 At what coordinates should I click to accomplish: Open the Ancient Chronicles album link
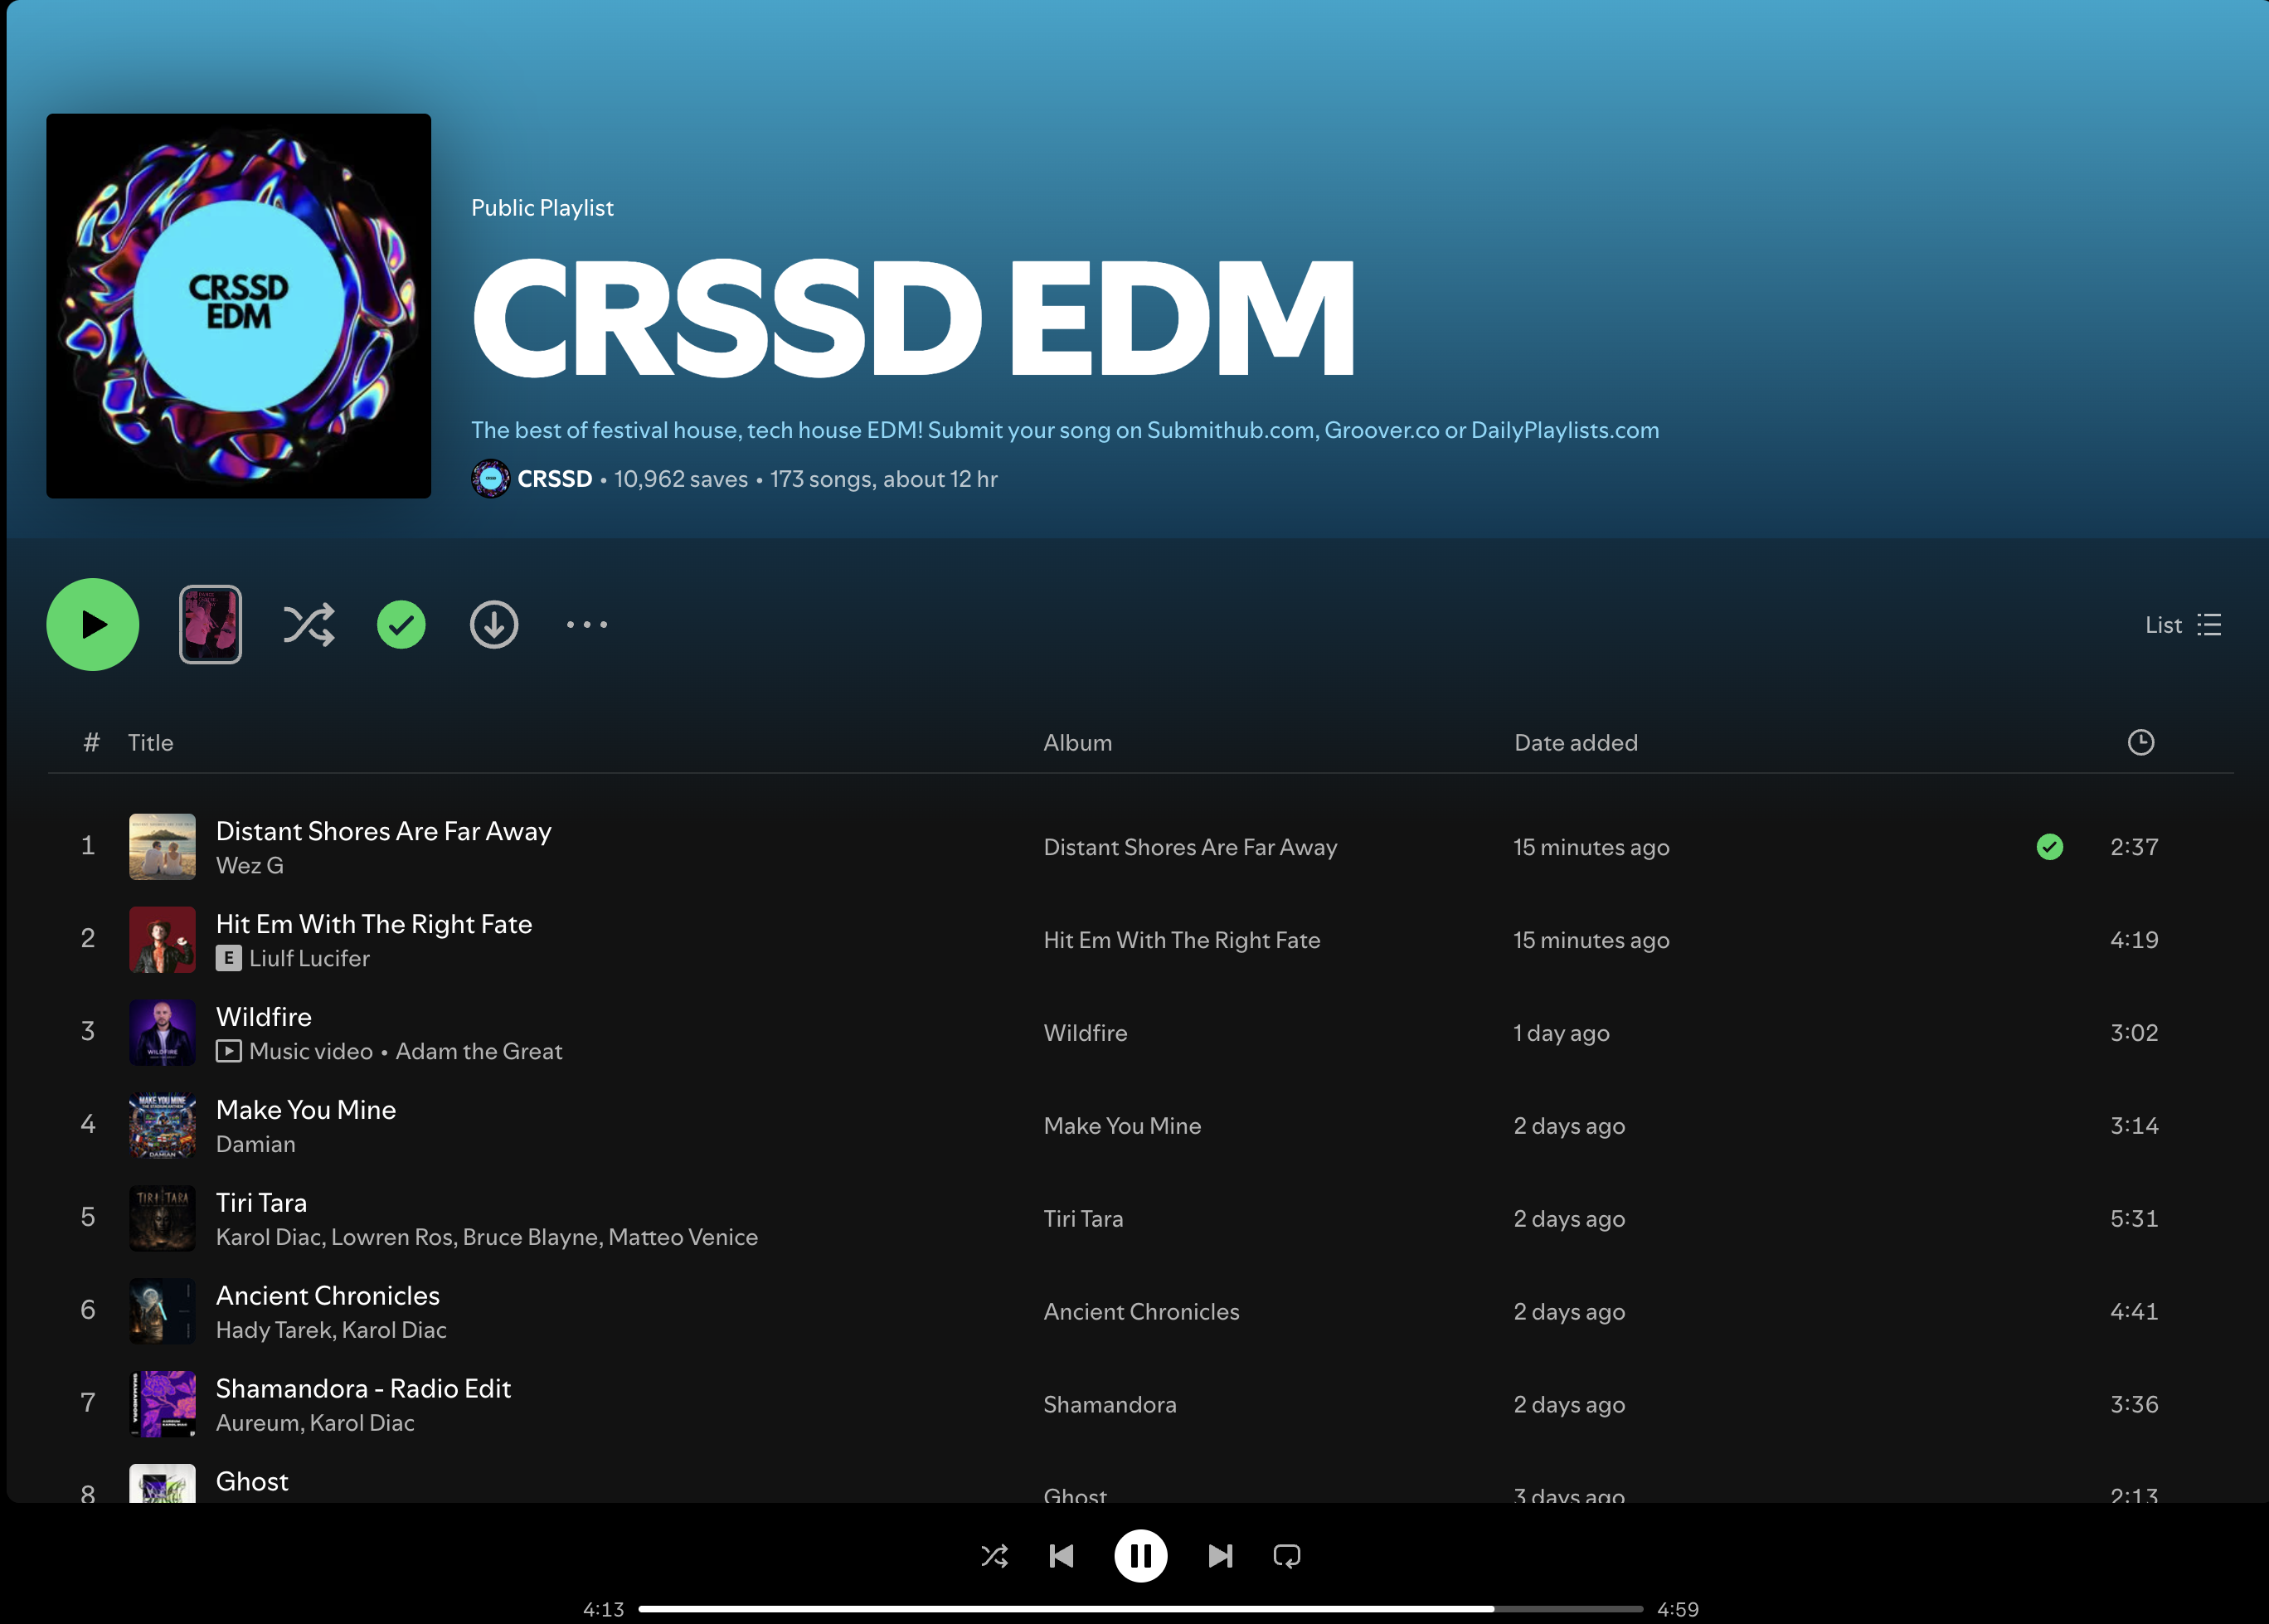coord(1141,1312)
